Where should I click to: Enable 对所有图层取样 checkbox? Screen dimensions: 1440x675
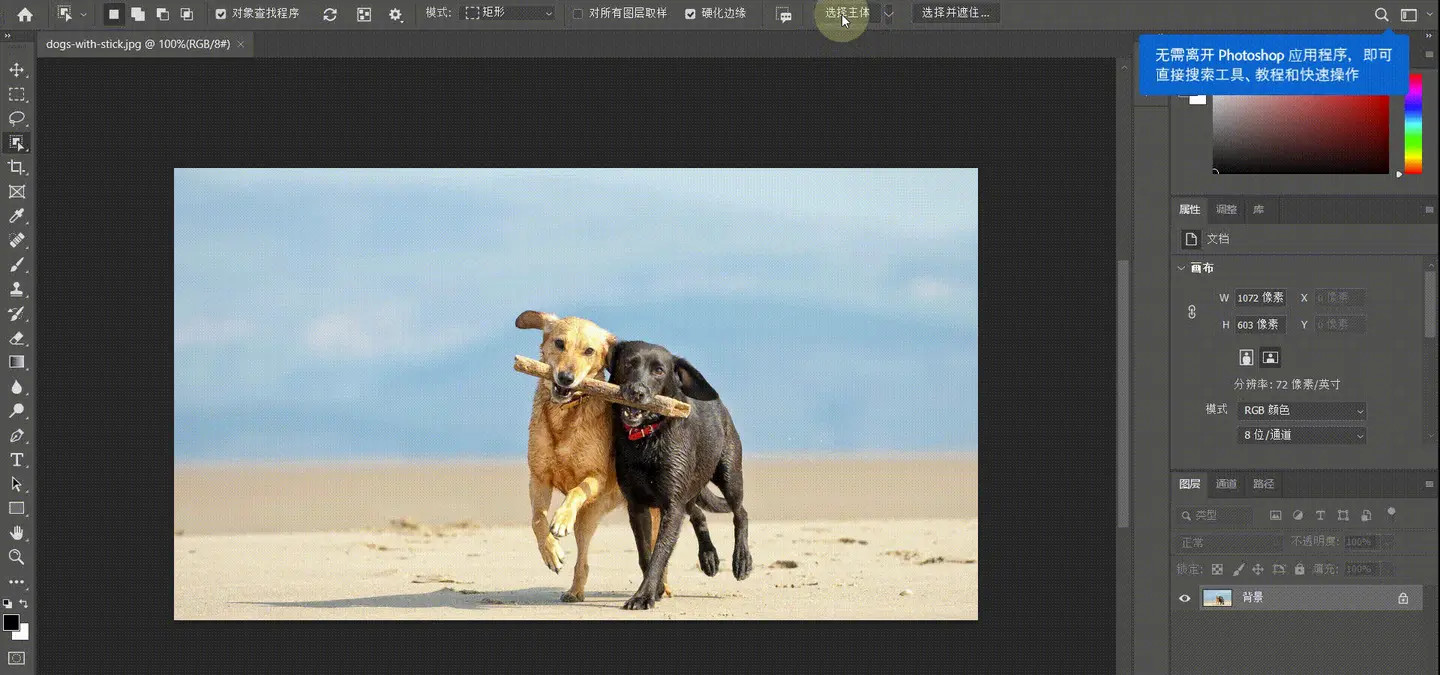coord(578,14)
